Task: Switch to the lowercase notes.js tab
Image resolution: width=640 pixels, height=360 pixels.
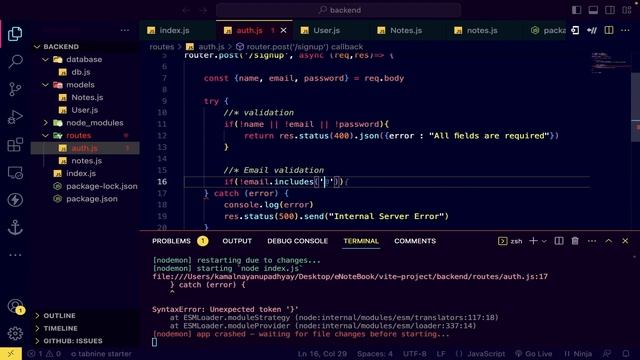Action: [x=482, y=30]
